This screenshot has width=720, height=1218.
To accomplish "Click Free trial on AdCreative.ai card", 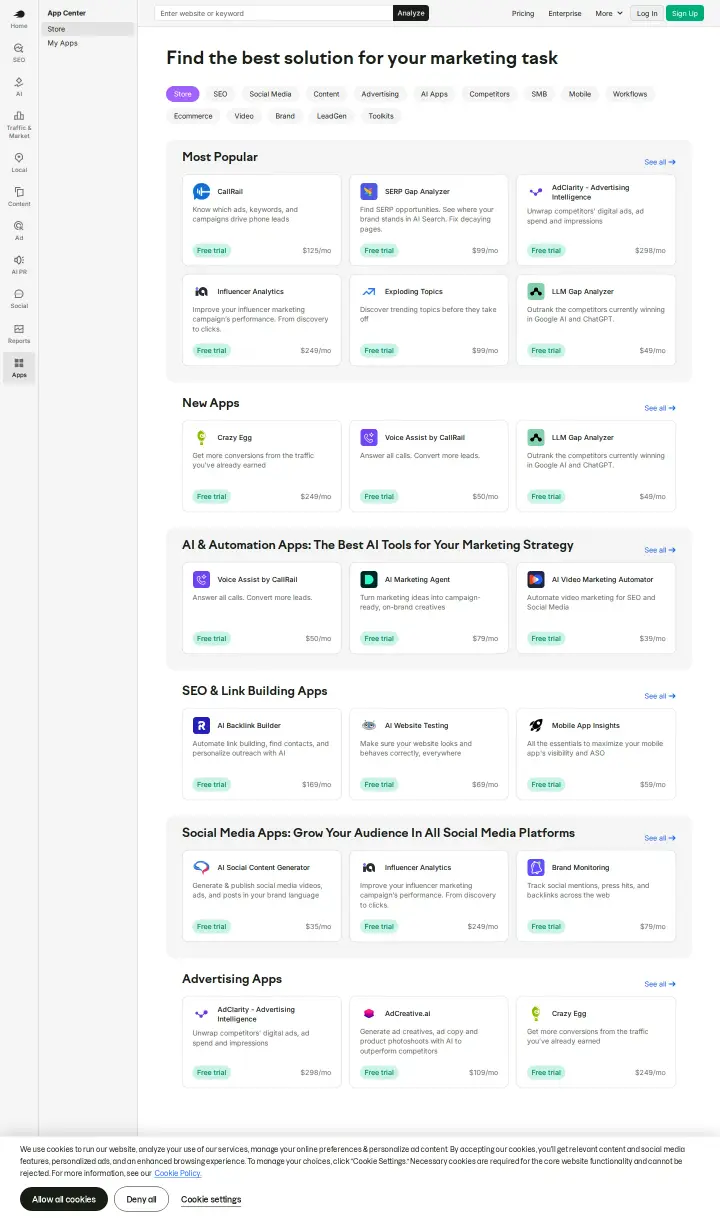I will (379, 1073).
